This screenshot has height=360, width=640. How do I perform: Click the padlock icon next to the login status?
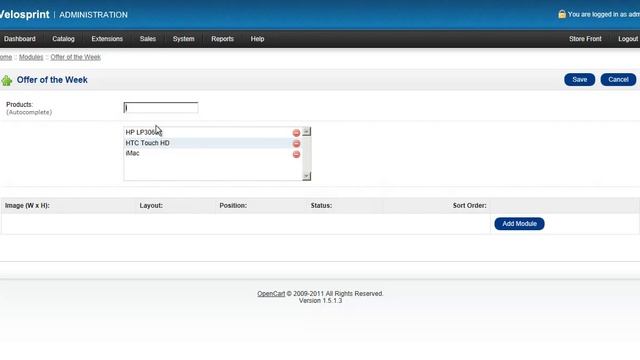pyautogui.click(x=562, y=14)
